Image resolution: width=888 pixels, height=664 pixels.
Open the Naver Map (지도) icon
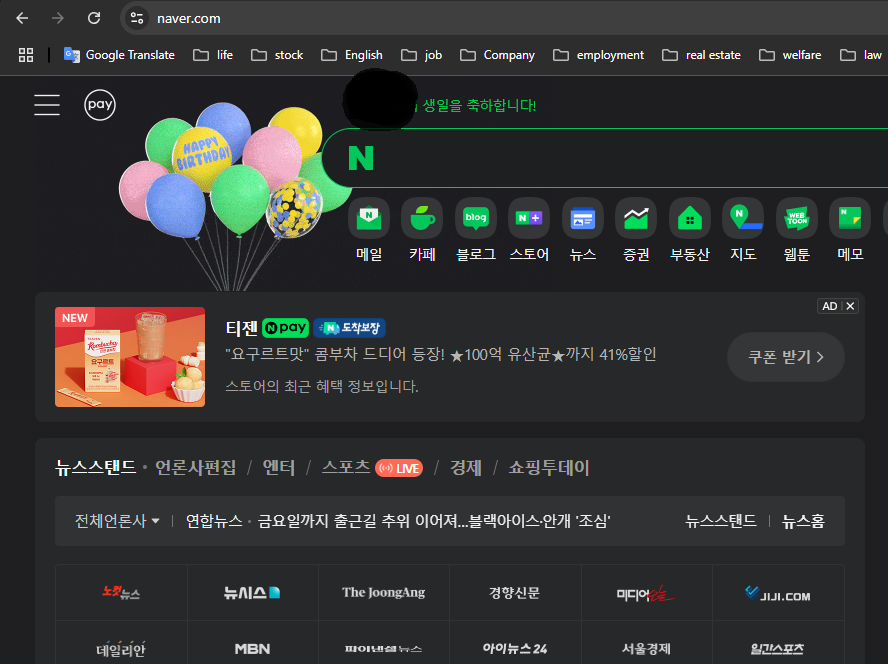(x=743, y=218)
